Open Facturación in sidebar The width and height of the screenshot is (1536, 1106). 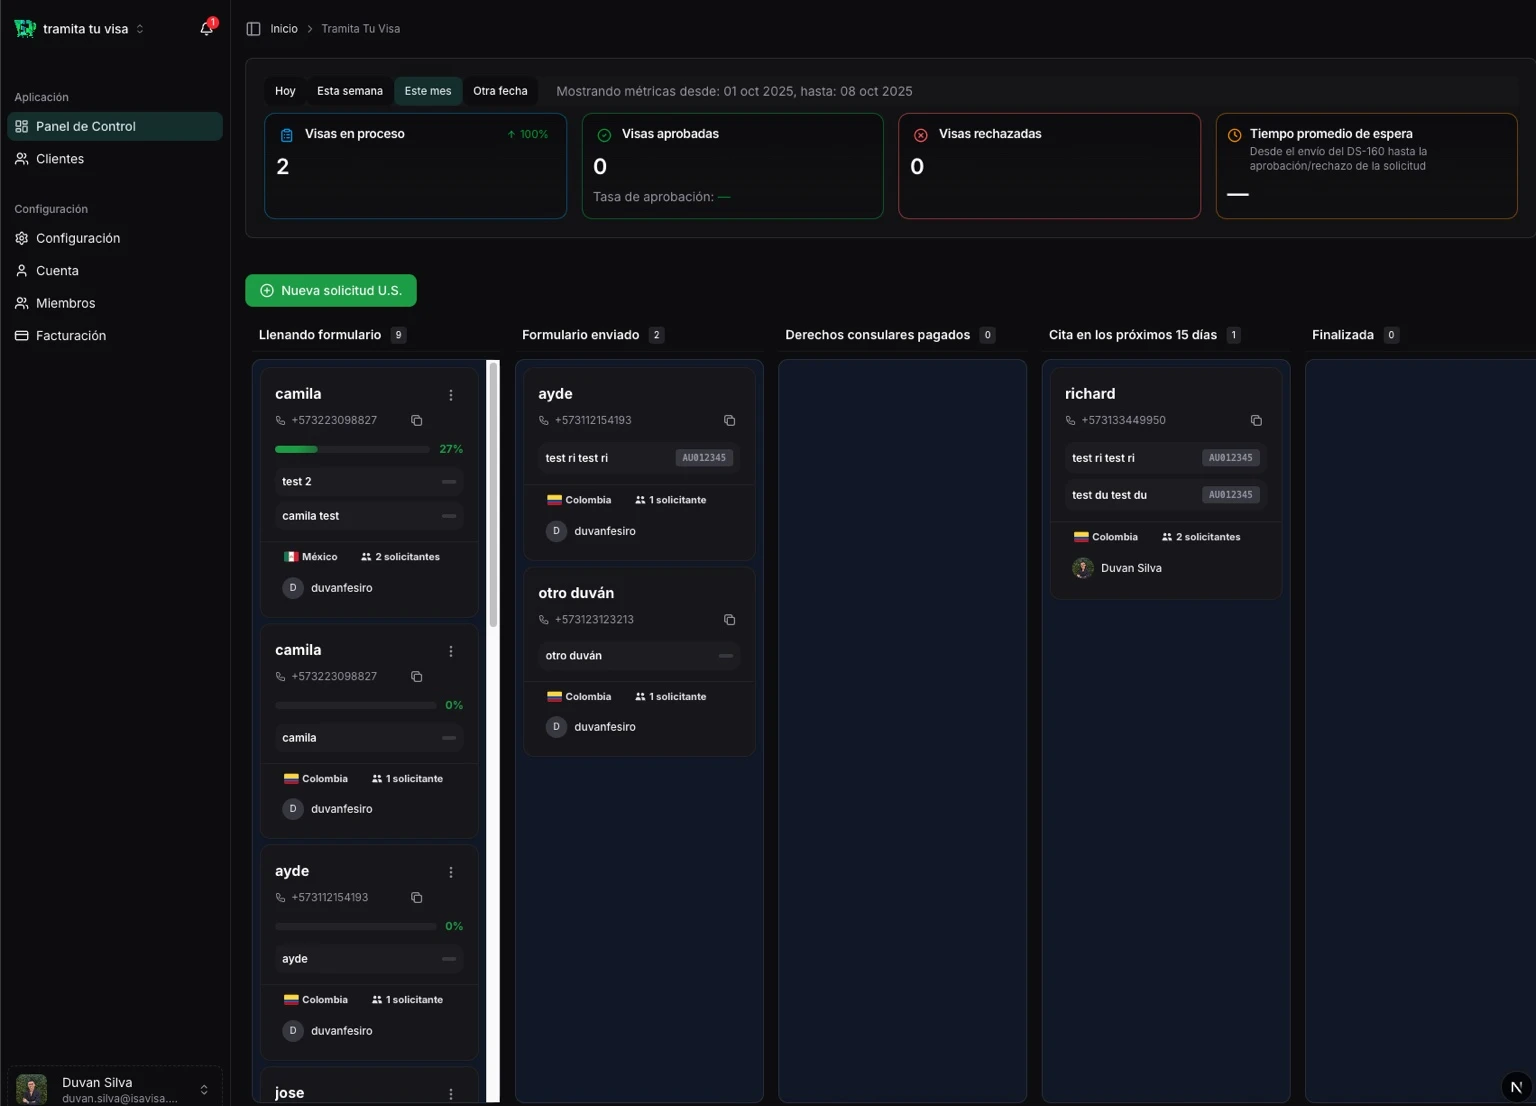70,336
